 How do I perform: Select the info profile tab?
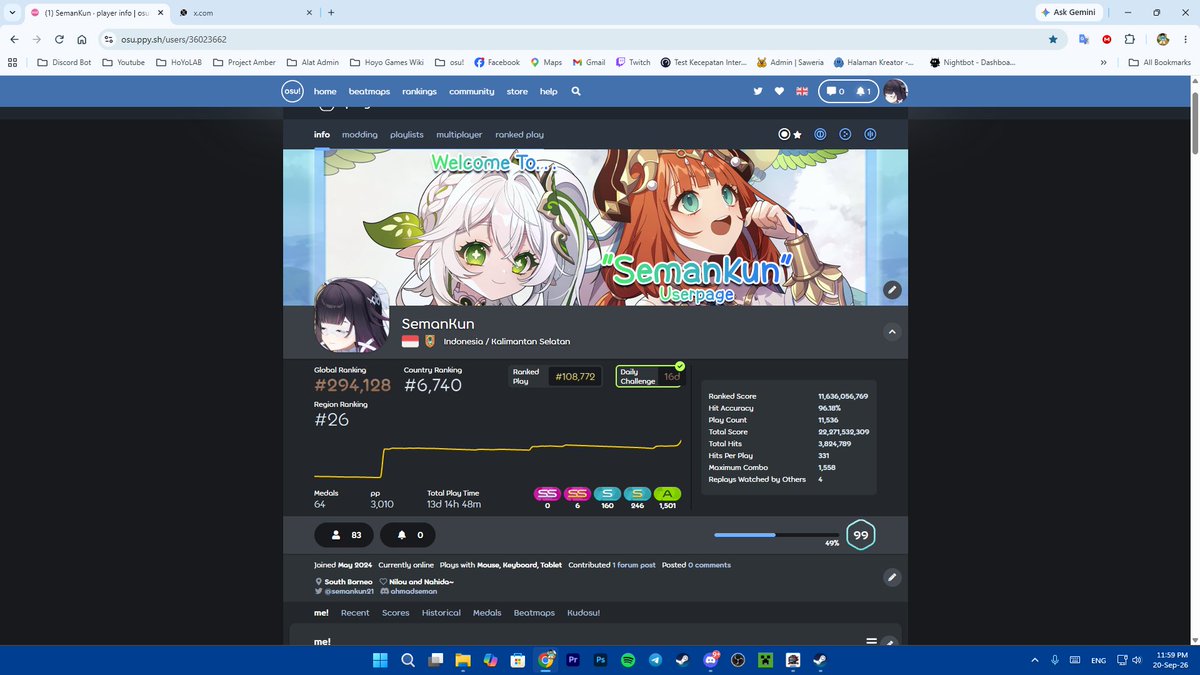(322, 134)
